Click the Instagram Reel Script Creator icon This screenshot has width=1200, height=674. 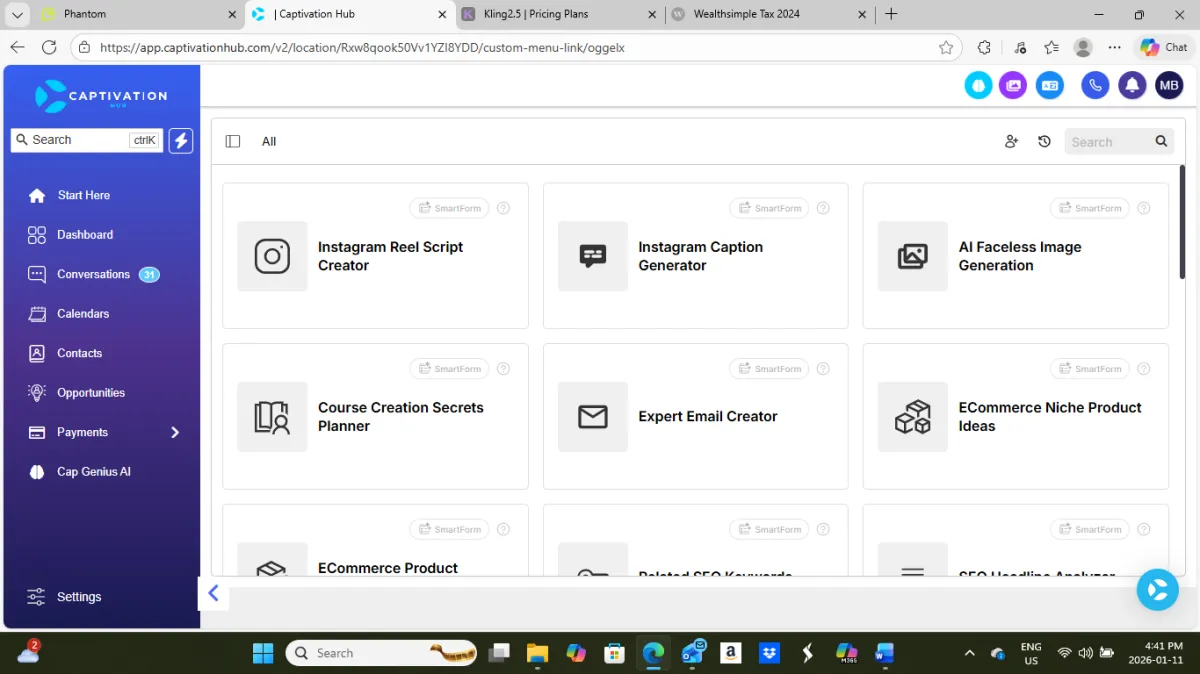[x=272, y=256]
